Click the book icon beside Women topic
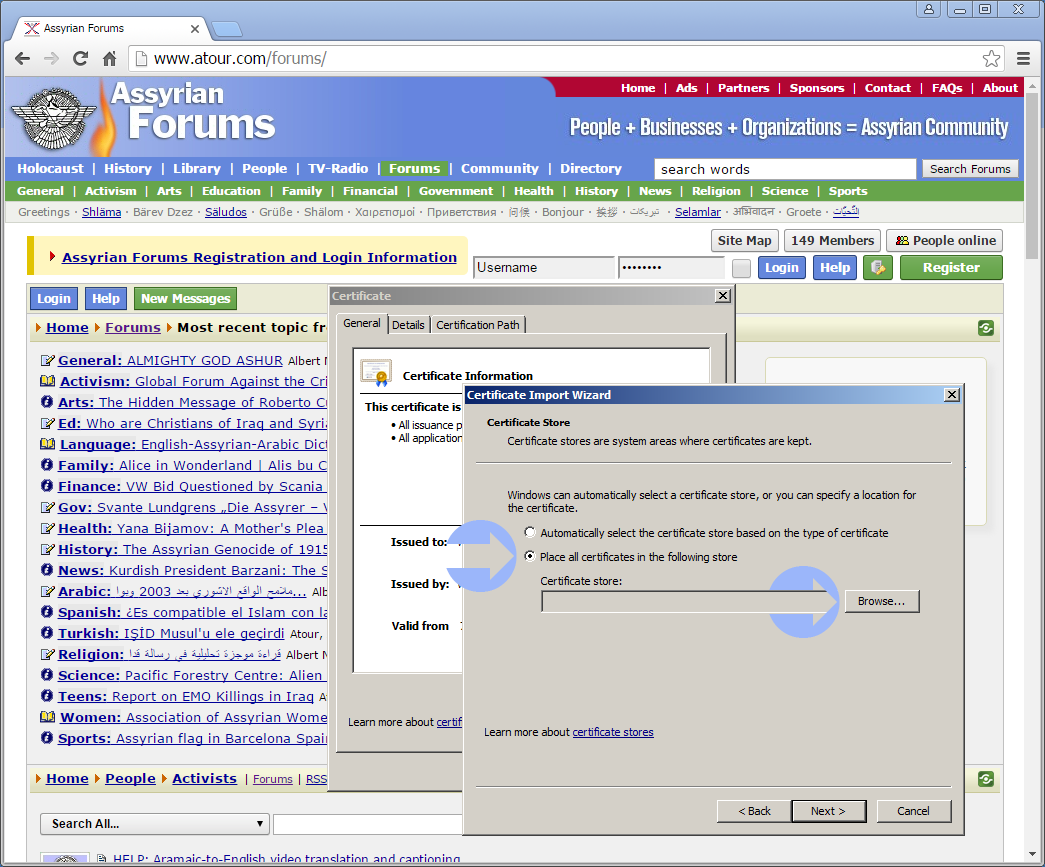The width and height of the screenshot is (1045, 867). (x=47, y=717)
